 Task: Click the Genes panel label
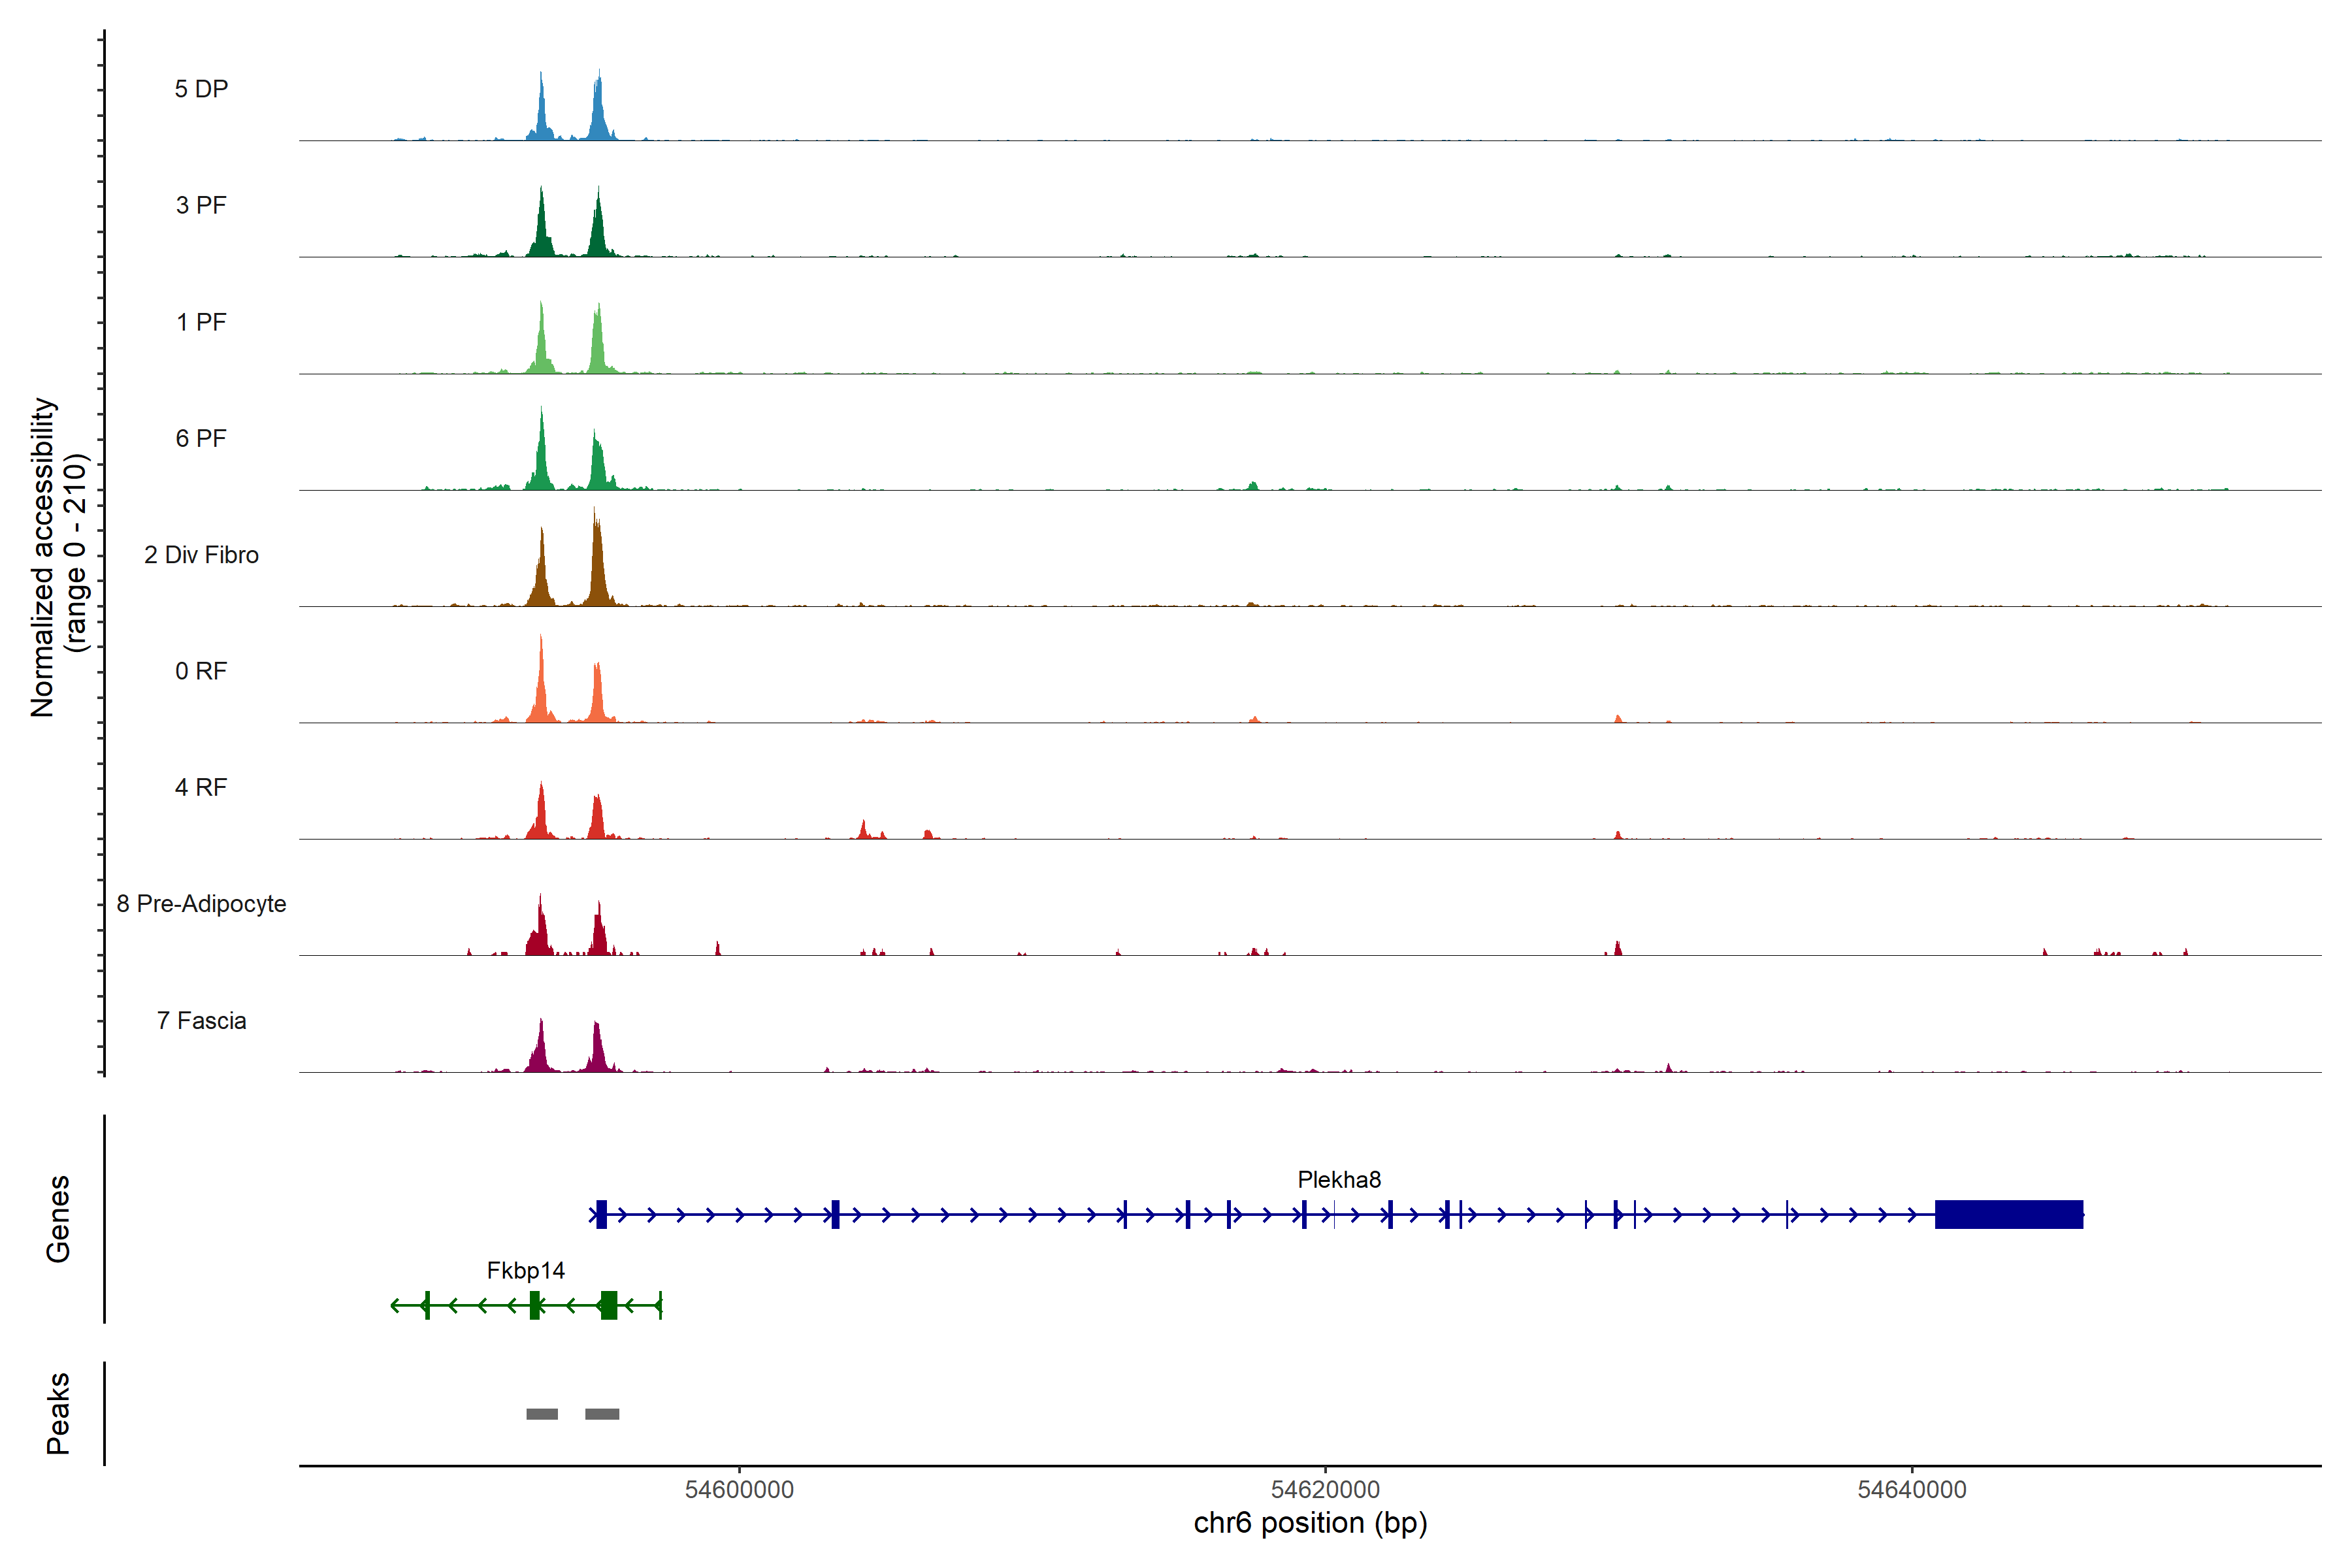point(58,1218)
